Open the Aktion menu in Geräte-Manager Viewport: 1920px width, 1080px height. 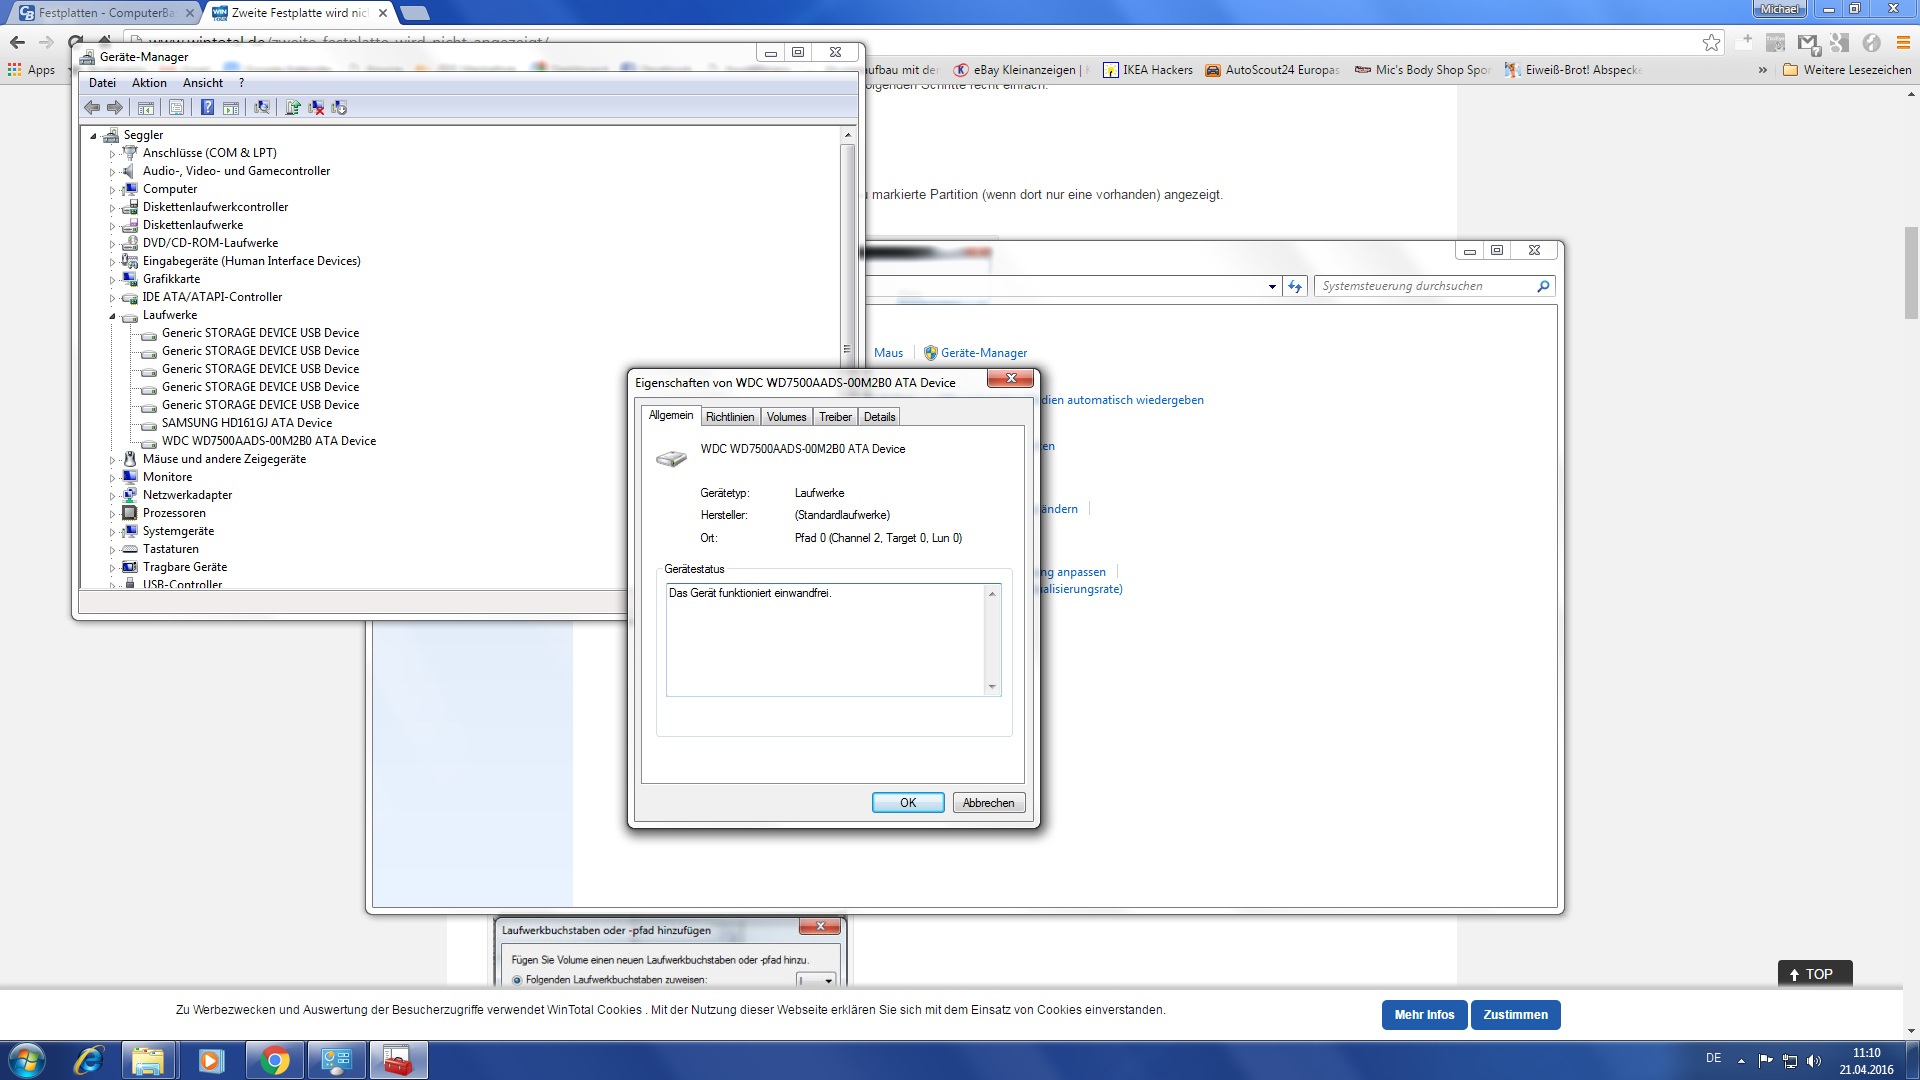[149, 83]
